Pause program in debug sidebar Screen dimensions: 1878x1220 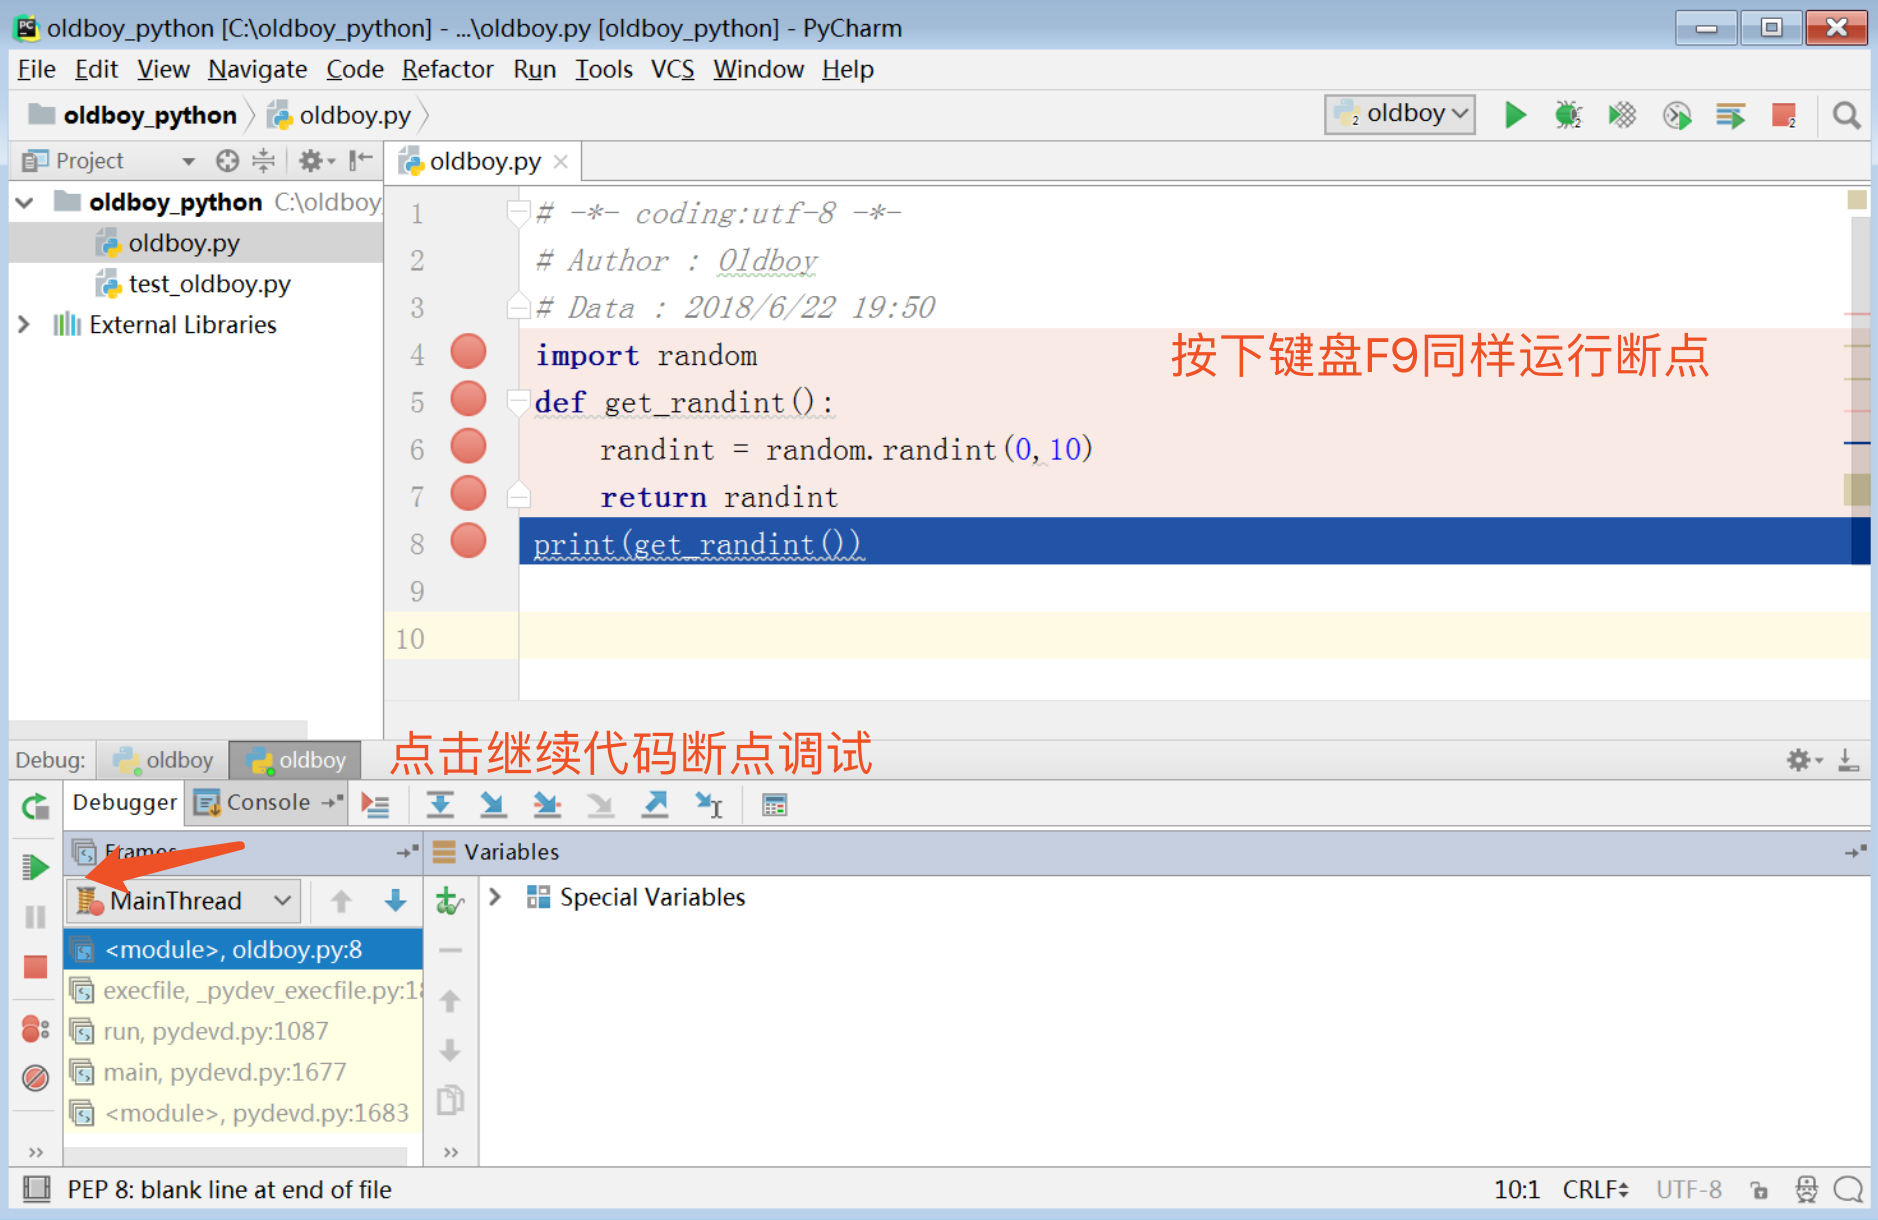[35, 917]
